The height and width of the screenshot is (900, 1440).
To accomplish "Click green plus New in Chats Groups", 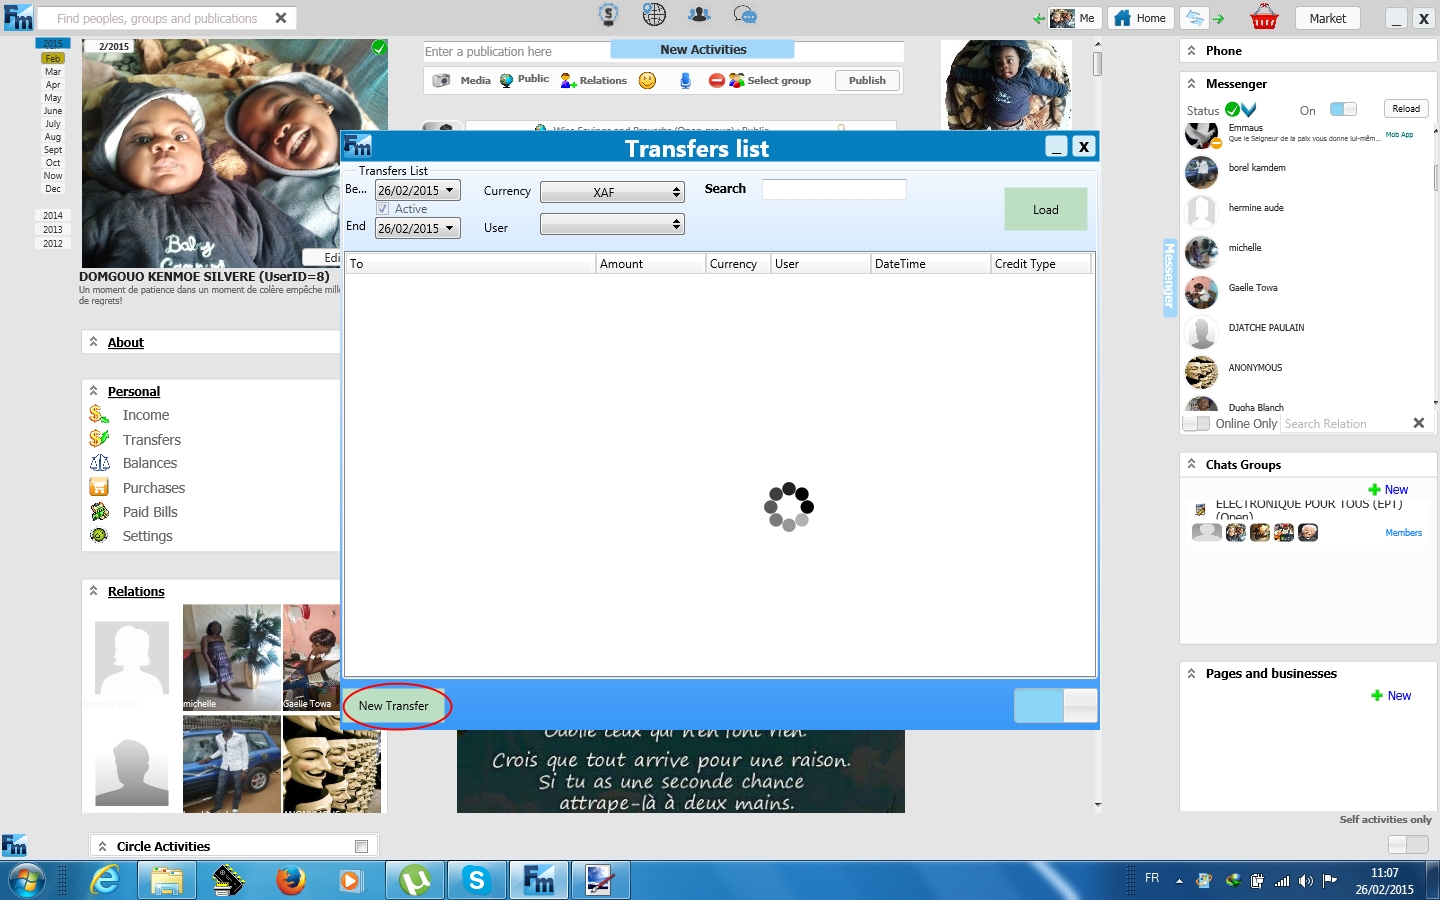I will click(x=1388, y=490).
